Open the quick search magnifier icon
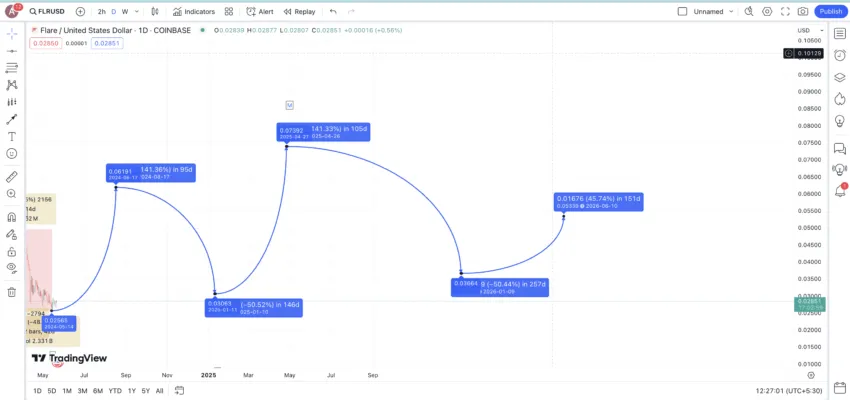Image resolution: width=850 pixels, height=400 pixels. (x=749, y=11)
